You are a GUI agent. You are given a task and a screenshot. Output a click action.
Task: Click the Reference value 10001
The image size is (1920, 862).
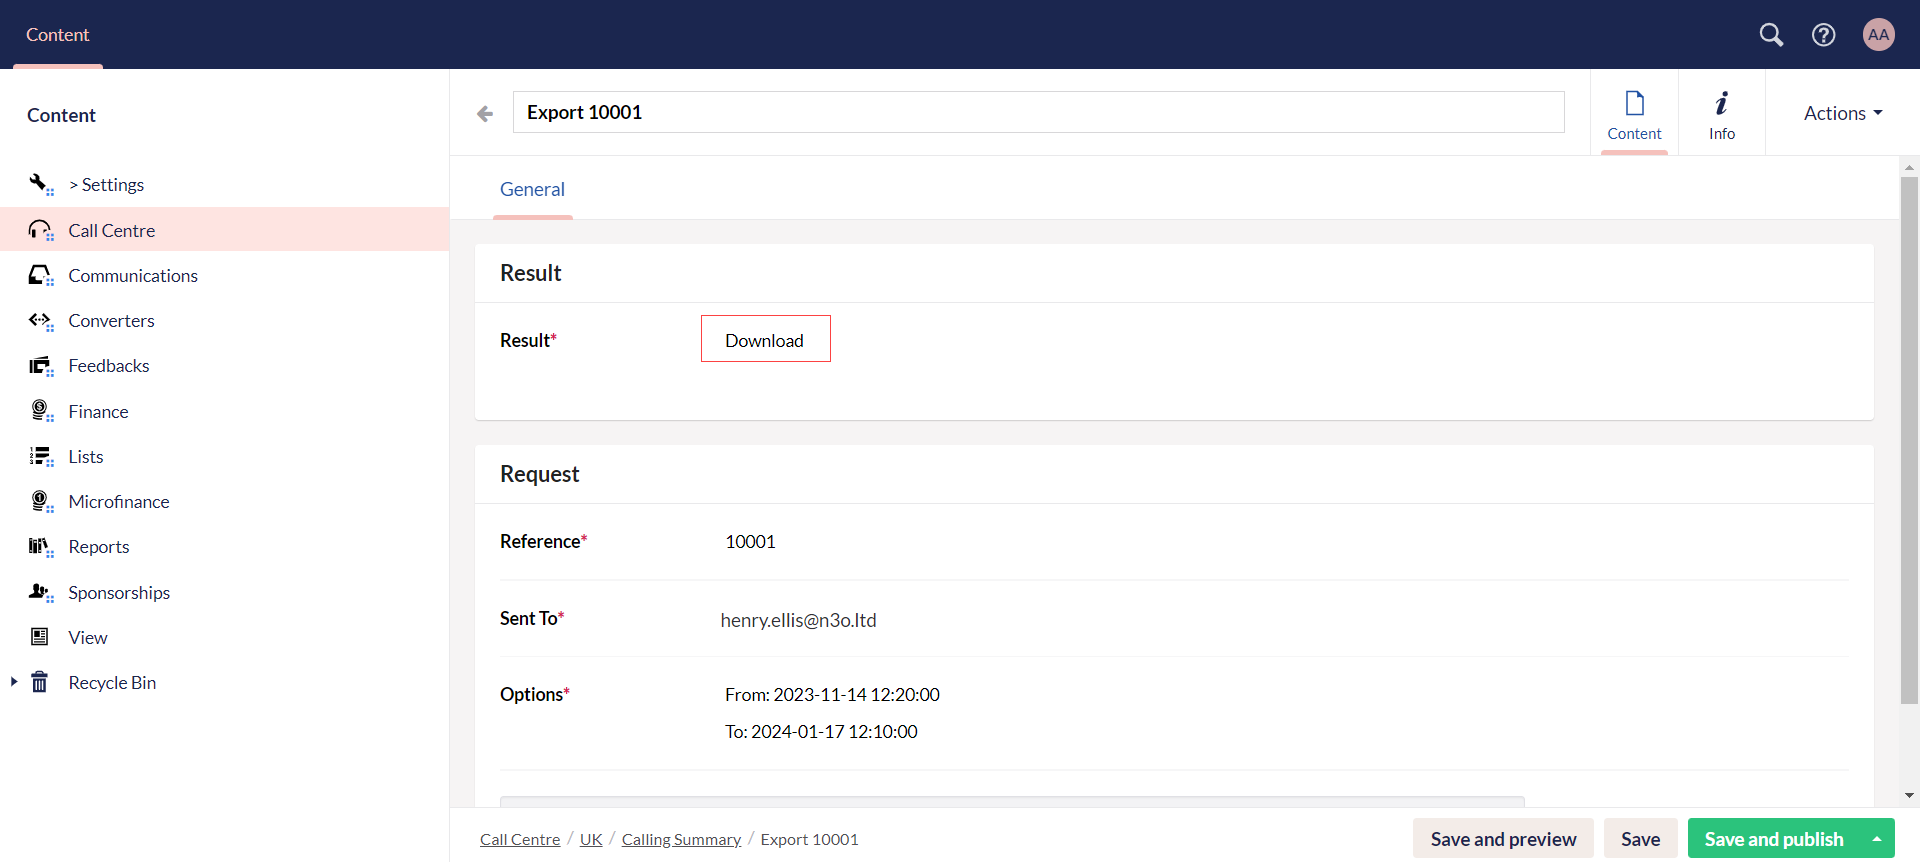pos(750,541)
